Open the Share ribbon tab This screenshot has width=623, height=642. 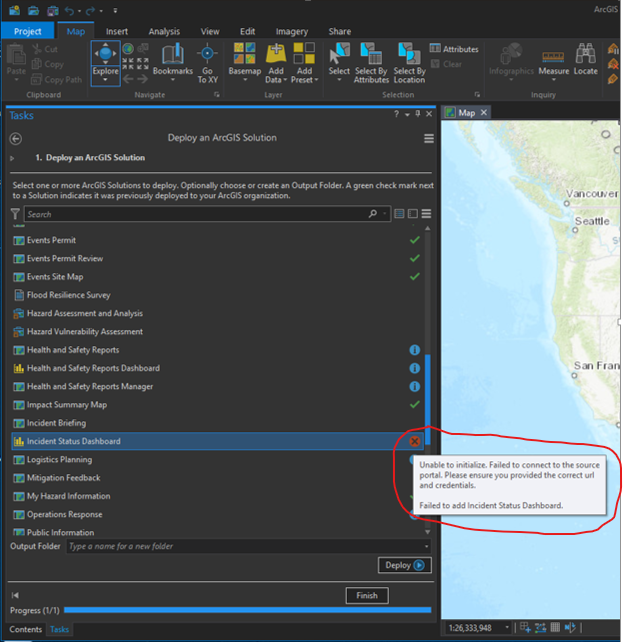(339, 32)
